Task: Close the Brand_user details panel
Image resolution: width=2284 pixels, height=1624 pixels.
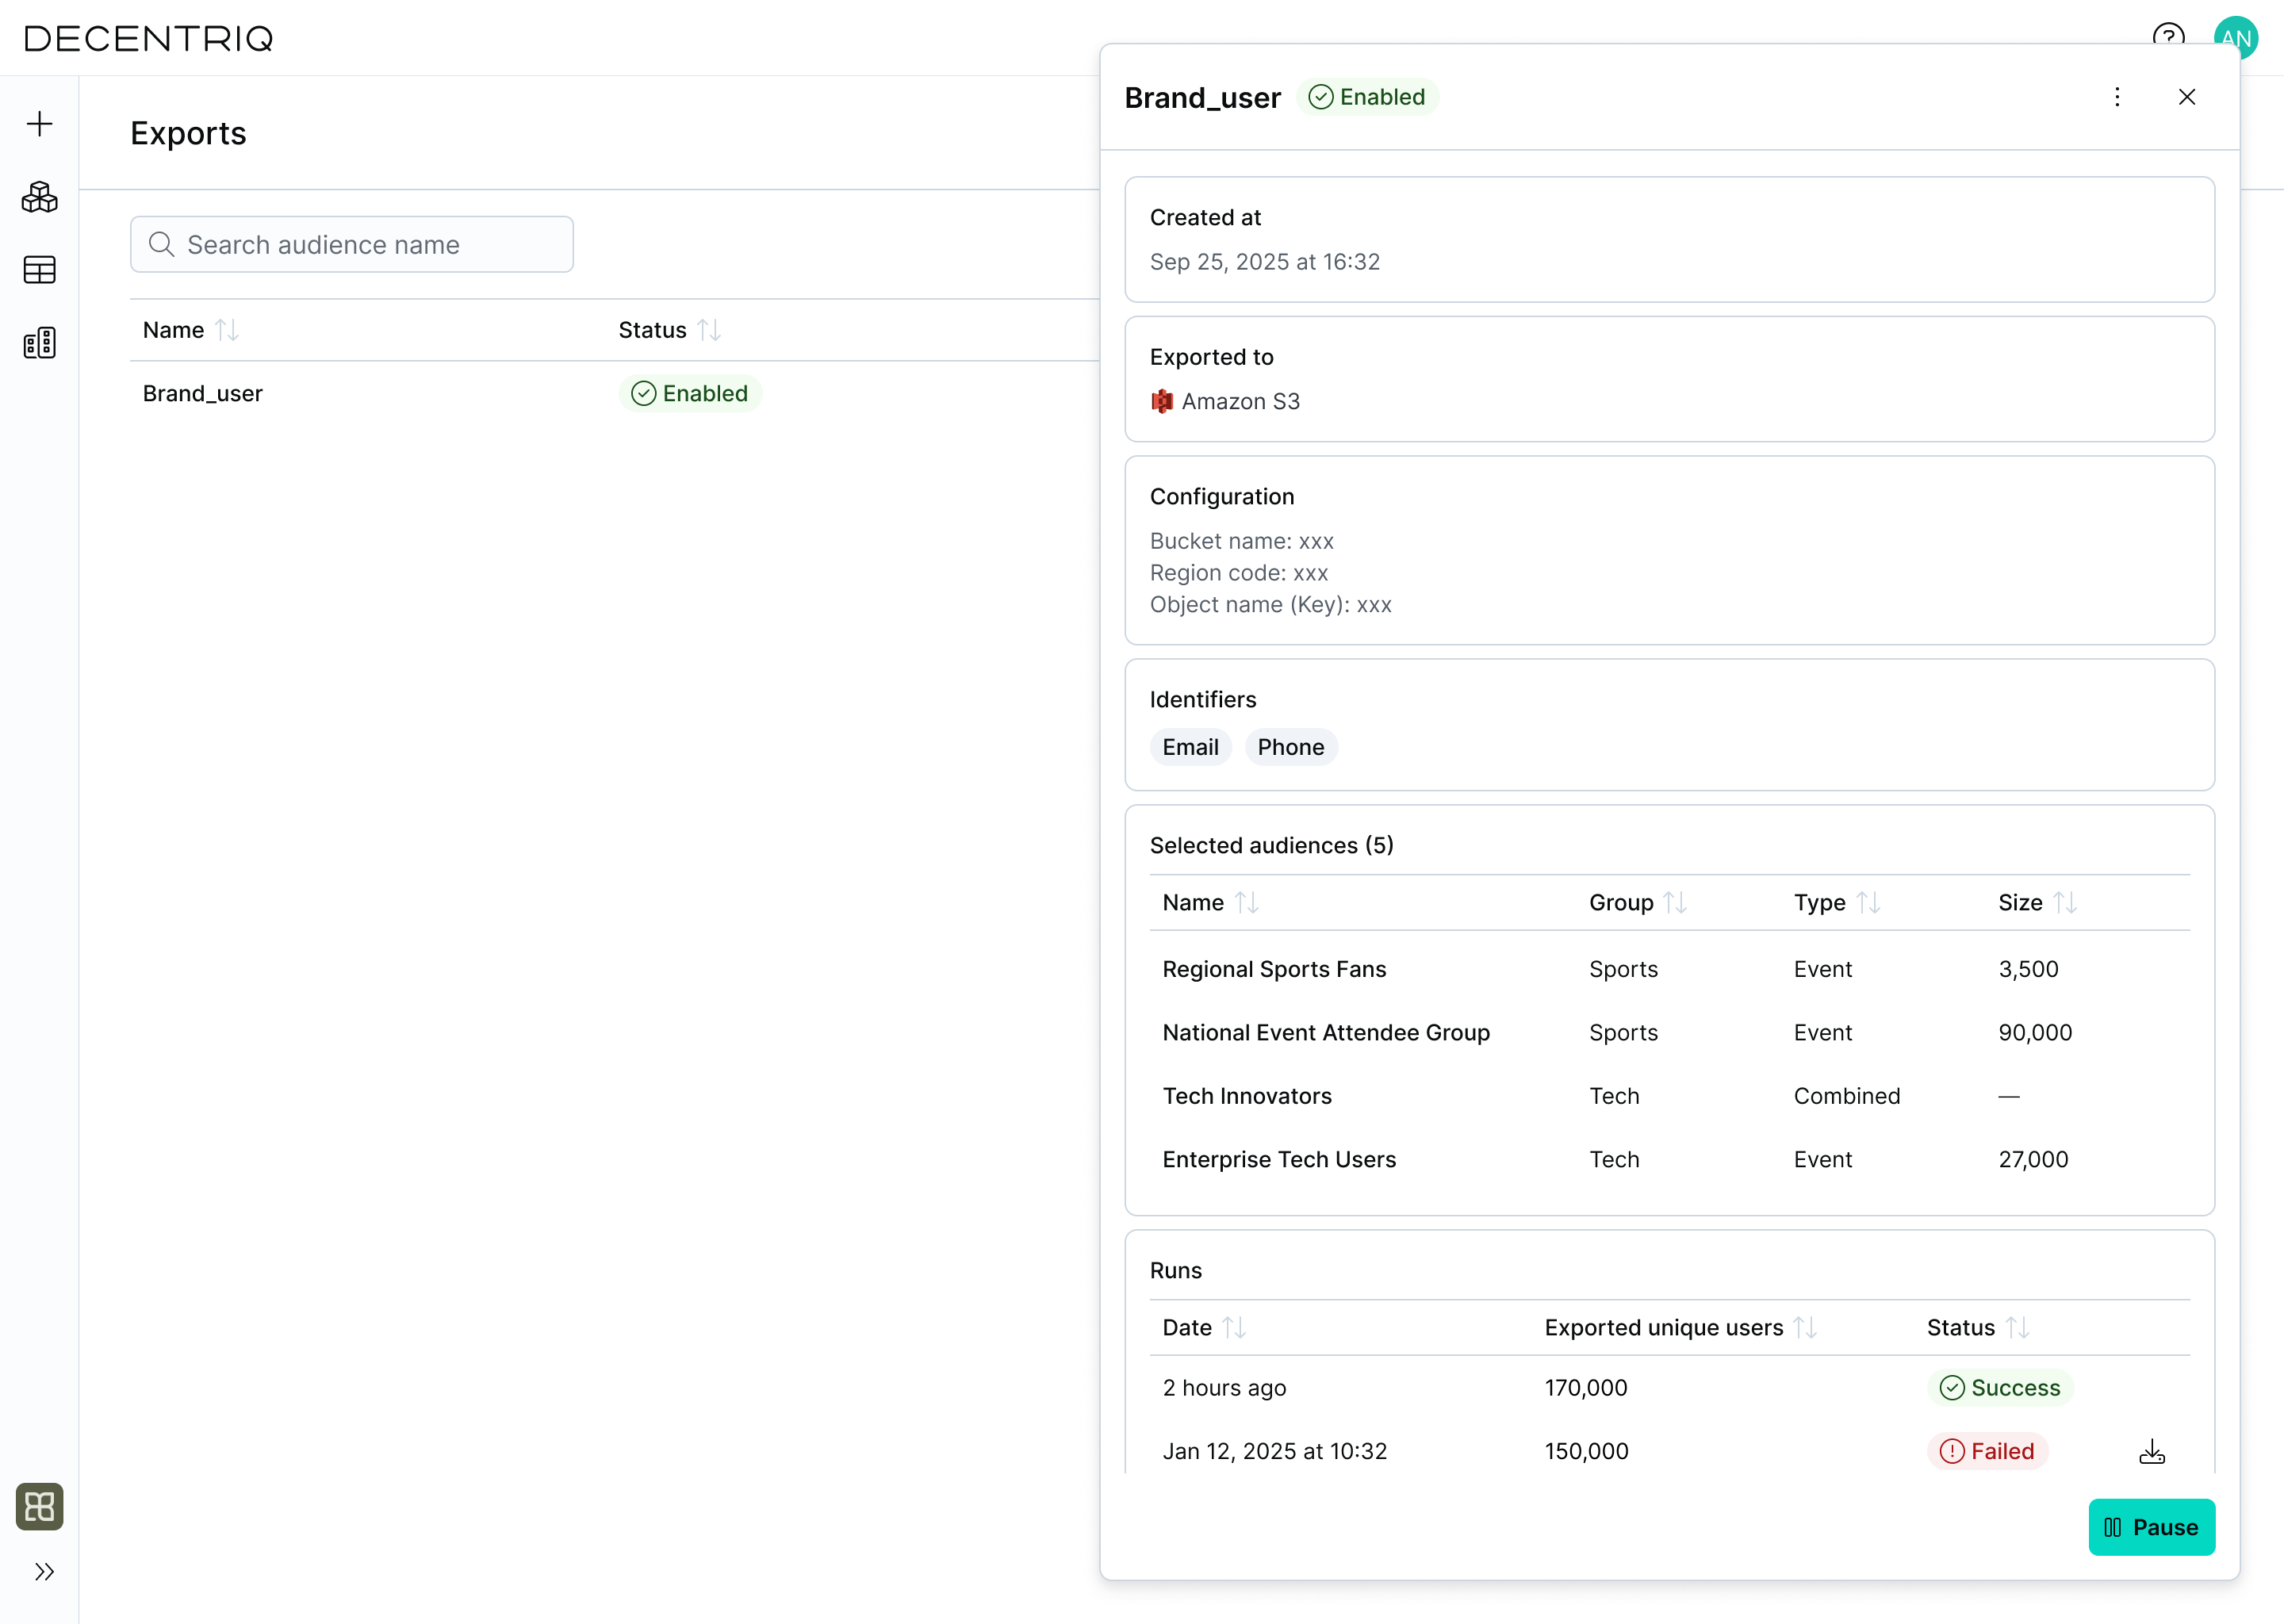Action: point(2187,97)
